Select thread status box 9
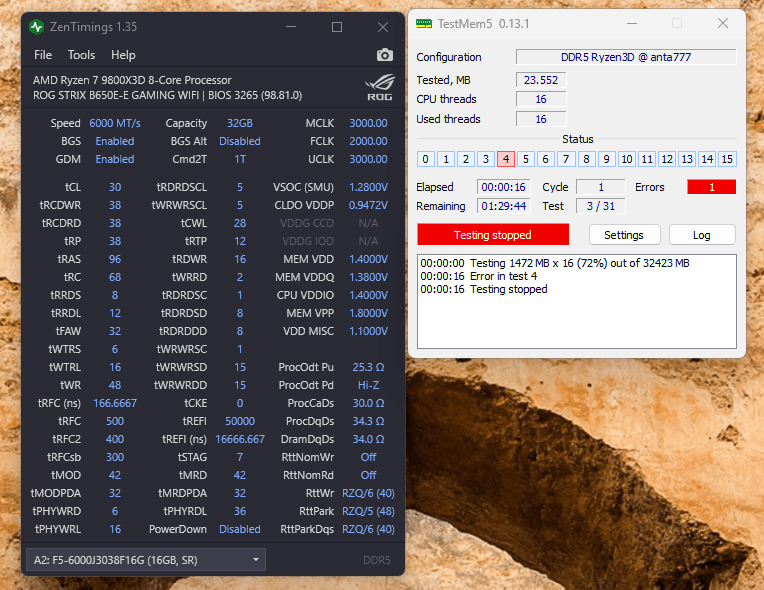The height and width of the screenshot is (590, 764). 606,159
